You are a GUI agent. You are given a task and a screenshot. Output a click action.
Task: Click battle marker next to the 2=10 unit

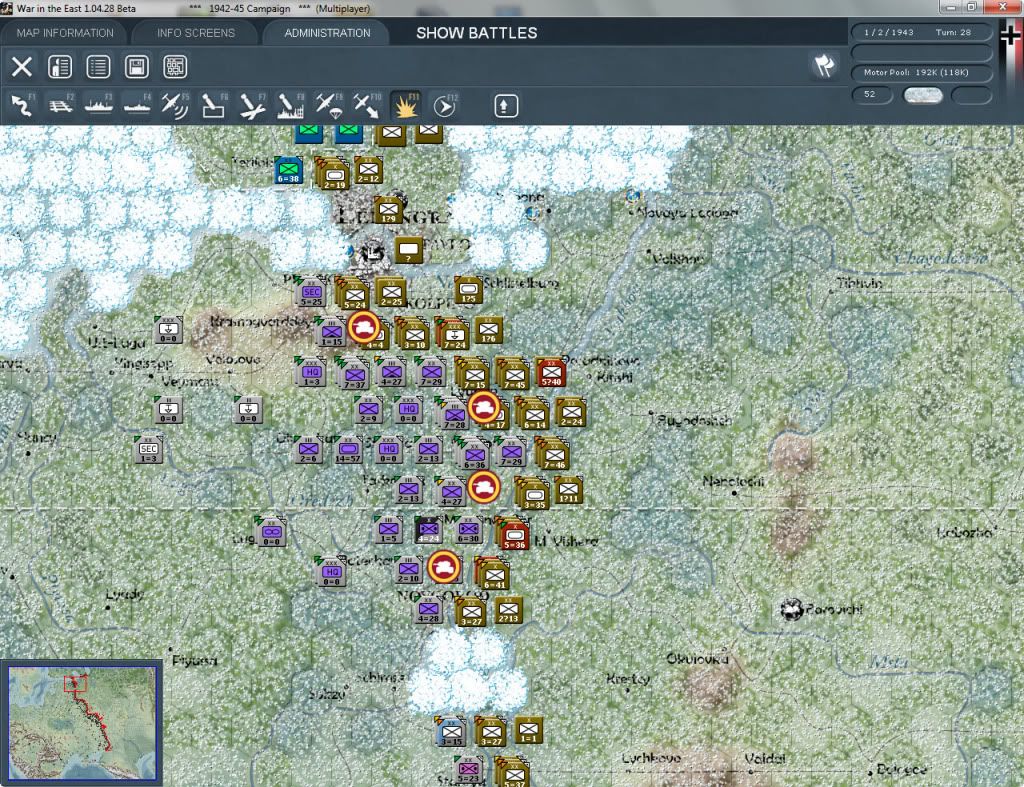click(x=444, y=567)
